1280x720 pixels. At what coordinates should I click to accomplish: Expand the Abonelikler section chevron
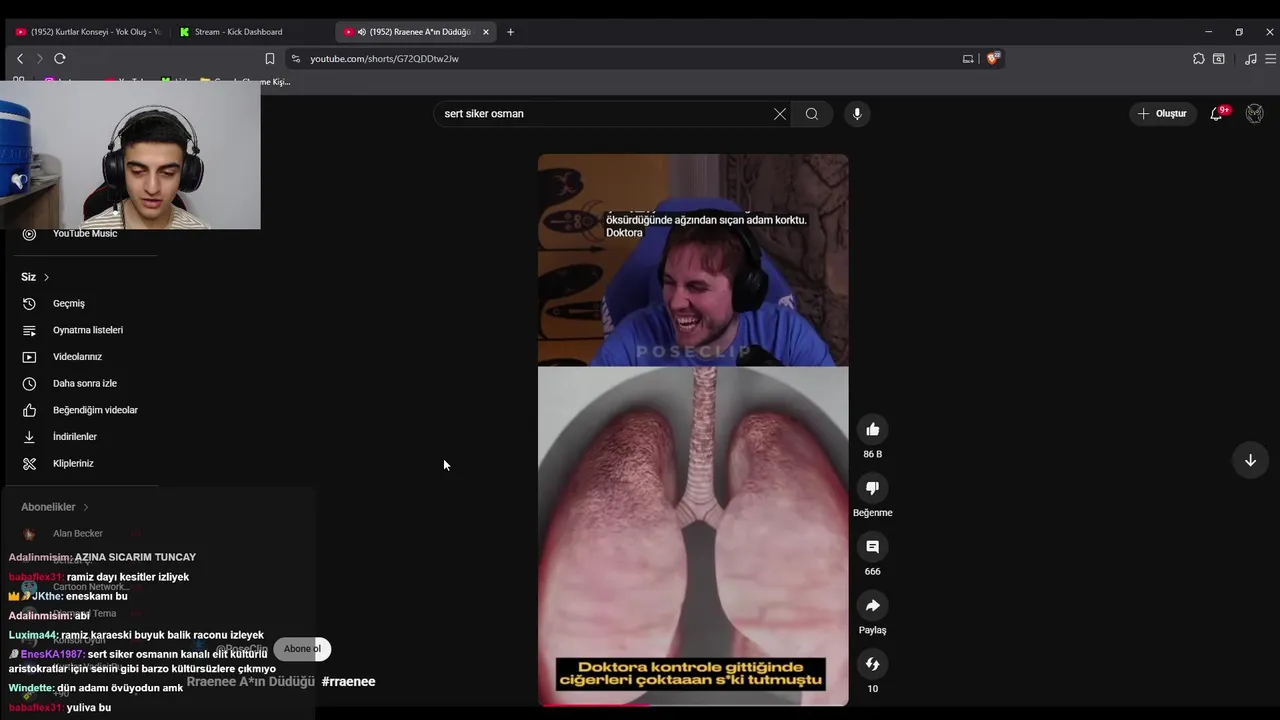click(x=86, y=507)
